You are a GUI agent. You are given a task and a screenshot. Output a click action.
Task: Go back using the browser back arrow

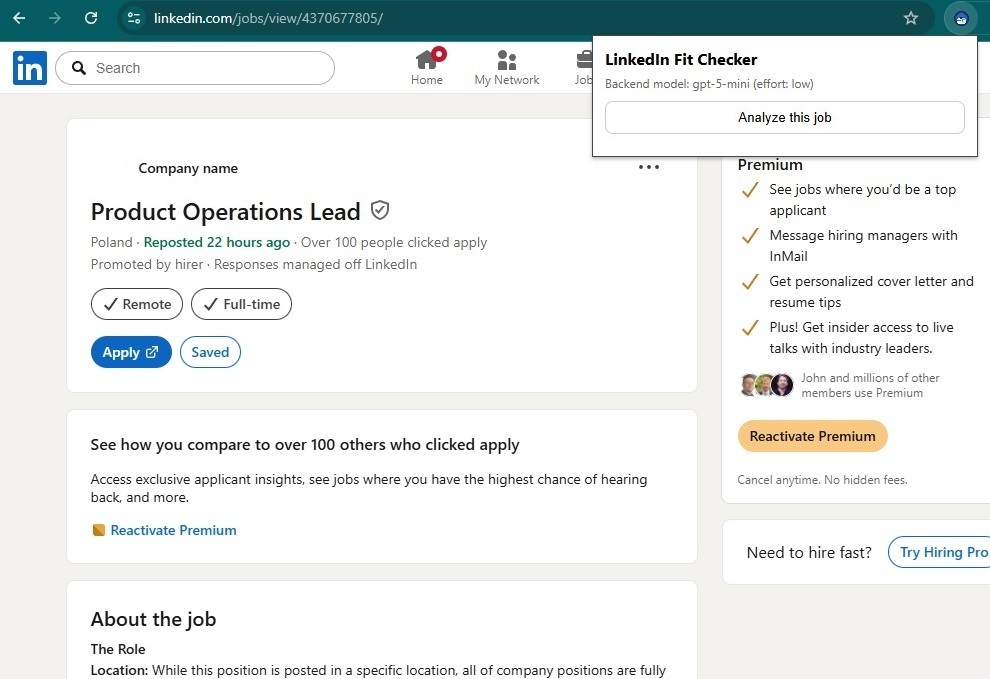[x=19, y=18]
